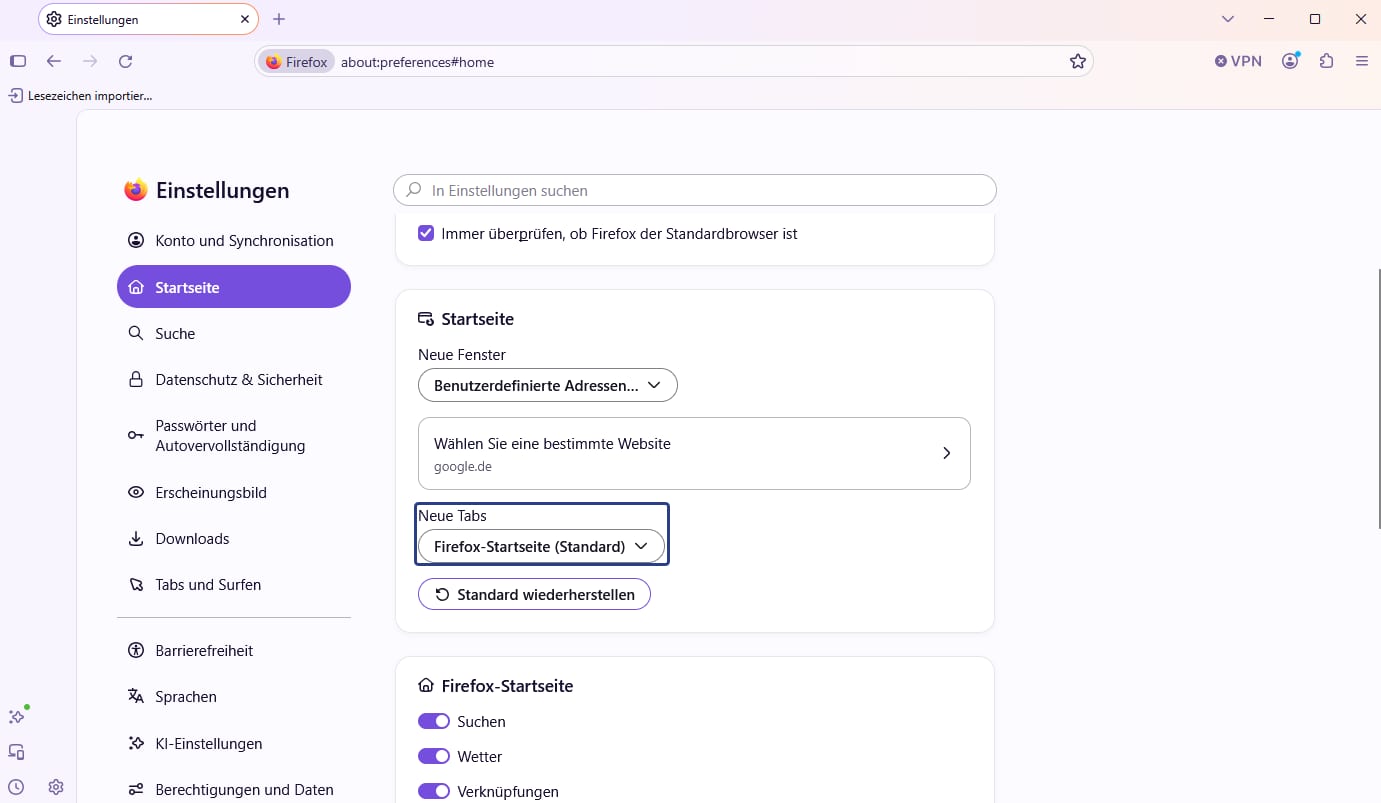Toggle the Wetter switch
Viewport: 1381px width, 803px height.
tap(434, 756)
